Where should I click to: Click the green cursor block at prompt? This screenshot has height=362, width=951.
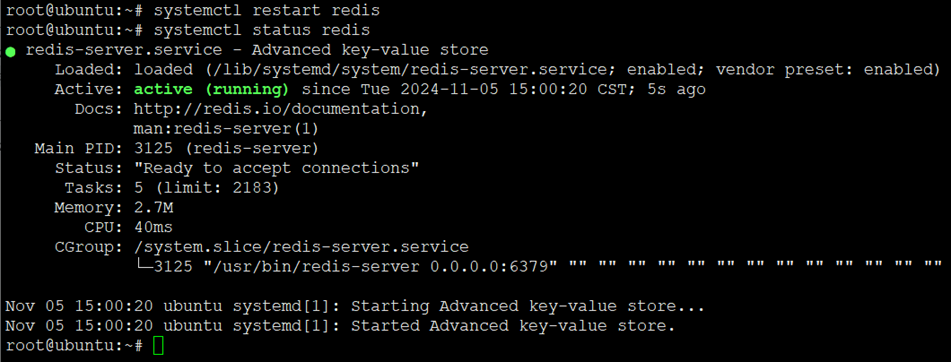pyautogui.click(x=158, y=346)
